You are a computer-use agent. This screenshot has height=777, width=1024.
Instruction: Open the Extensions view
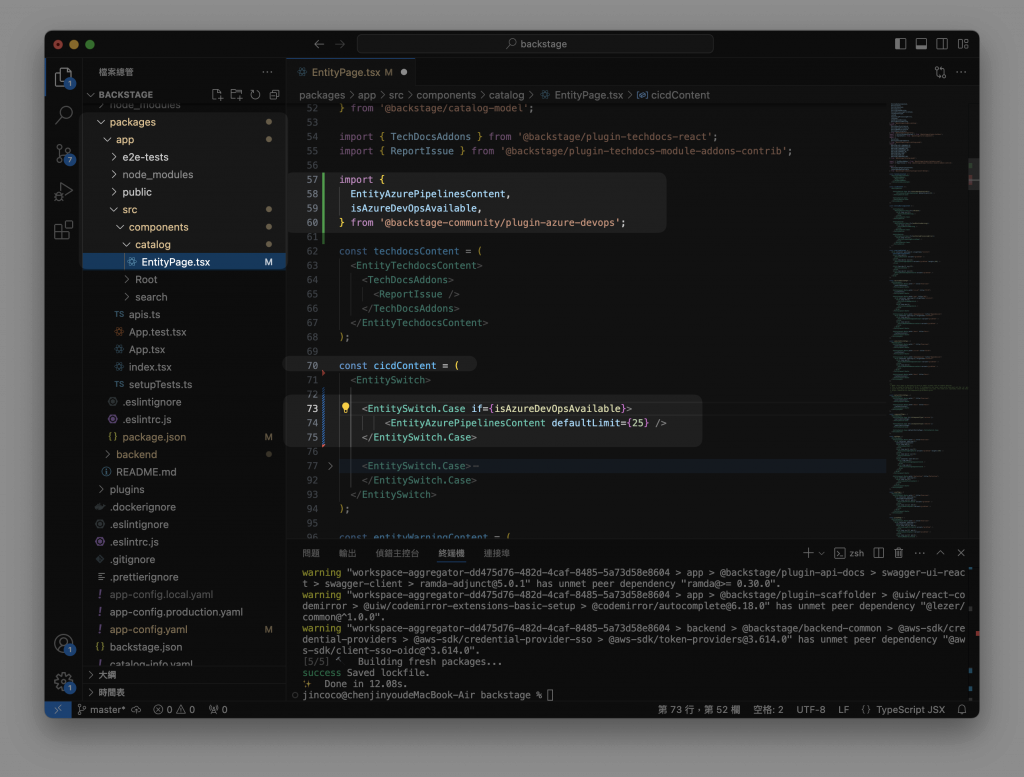tap(63, 230)
